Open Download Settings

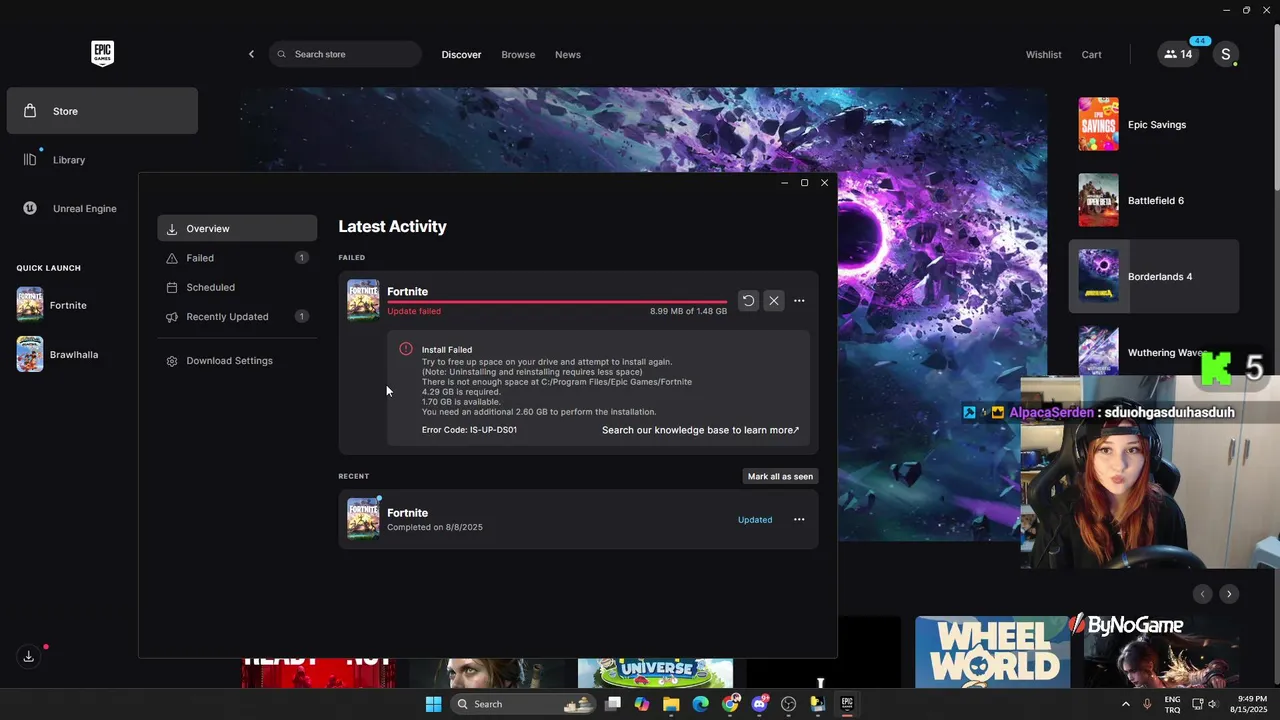[237, 361]
